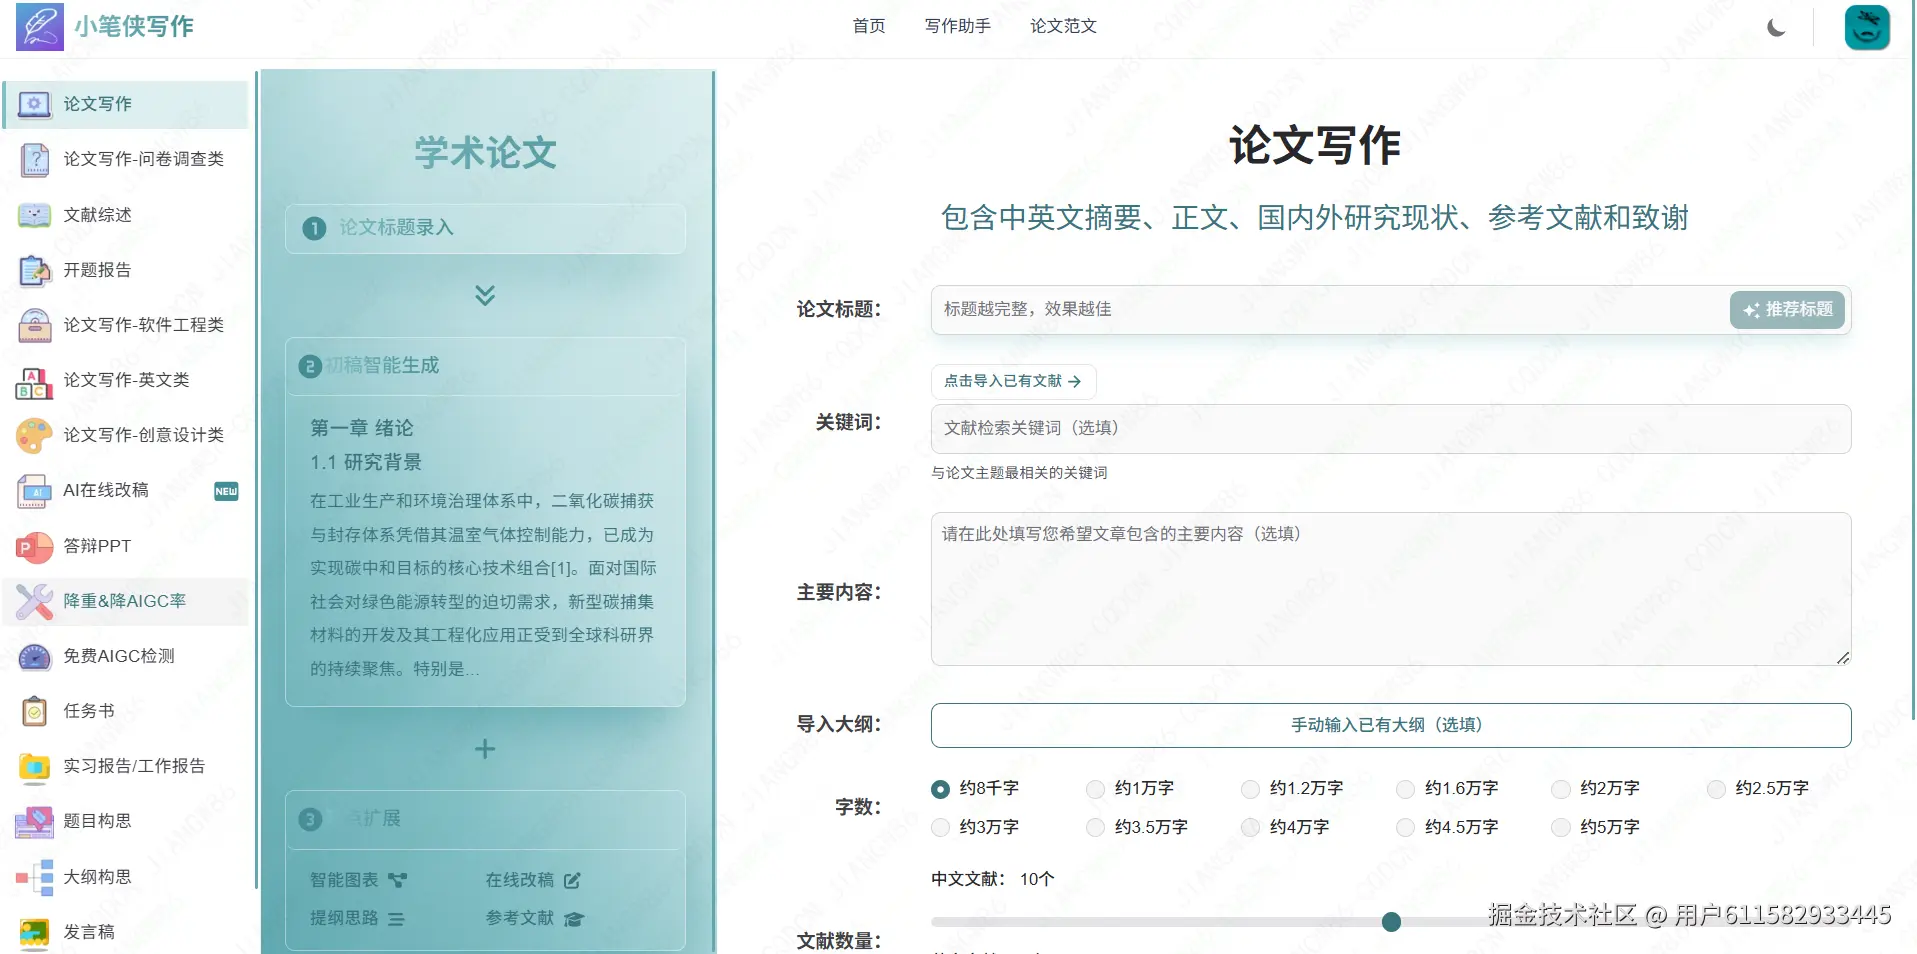Open the 手动输入已有大纲 outline panel
The height and width of the screenshot is (954, 1917).
click(1389, 725)
